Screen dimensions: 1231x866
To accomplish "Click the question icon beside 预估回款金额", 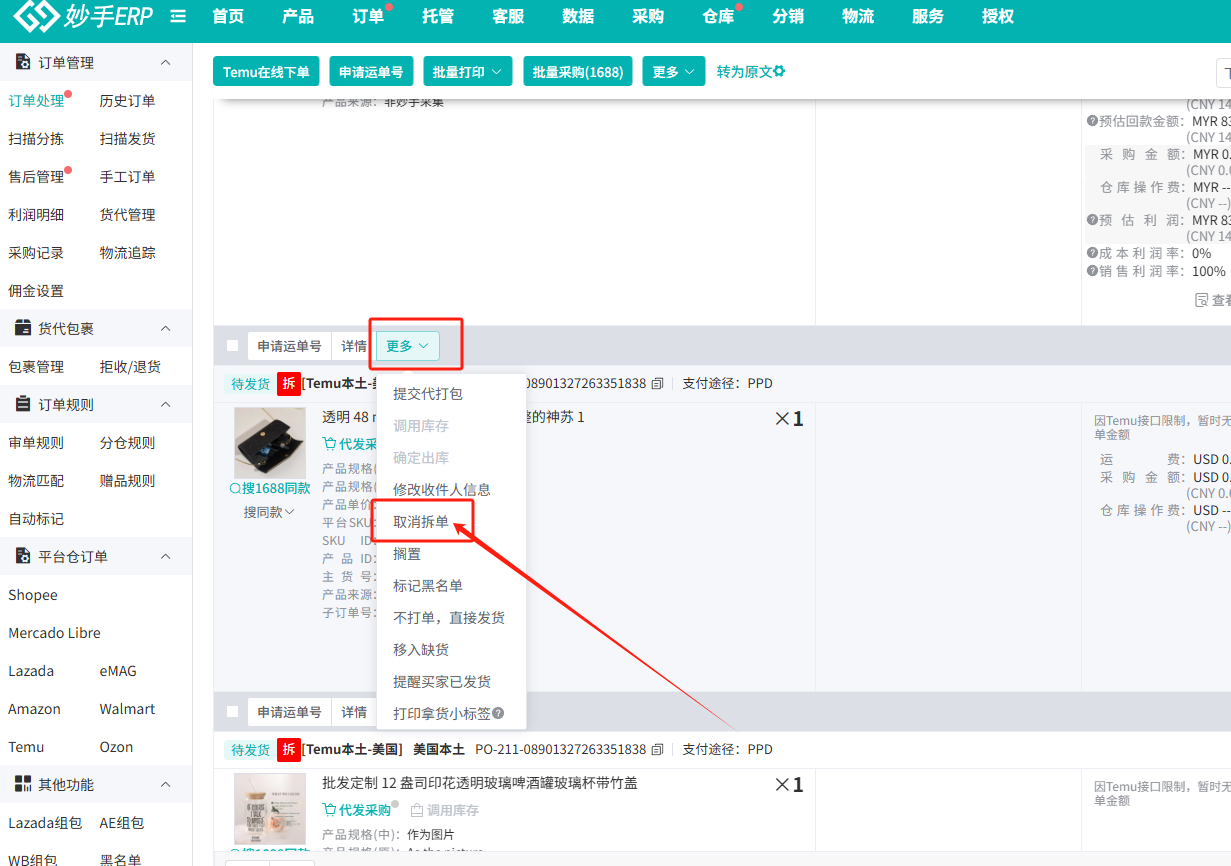I will (x=1093, y=121).
